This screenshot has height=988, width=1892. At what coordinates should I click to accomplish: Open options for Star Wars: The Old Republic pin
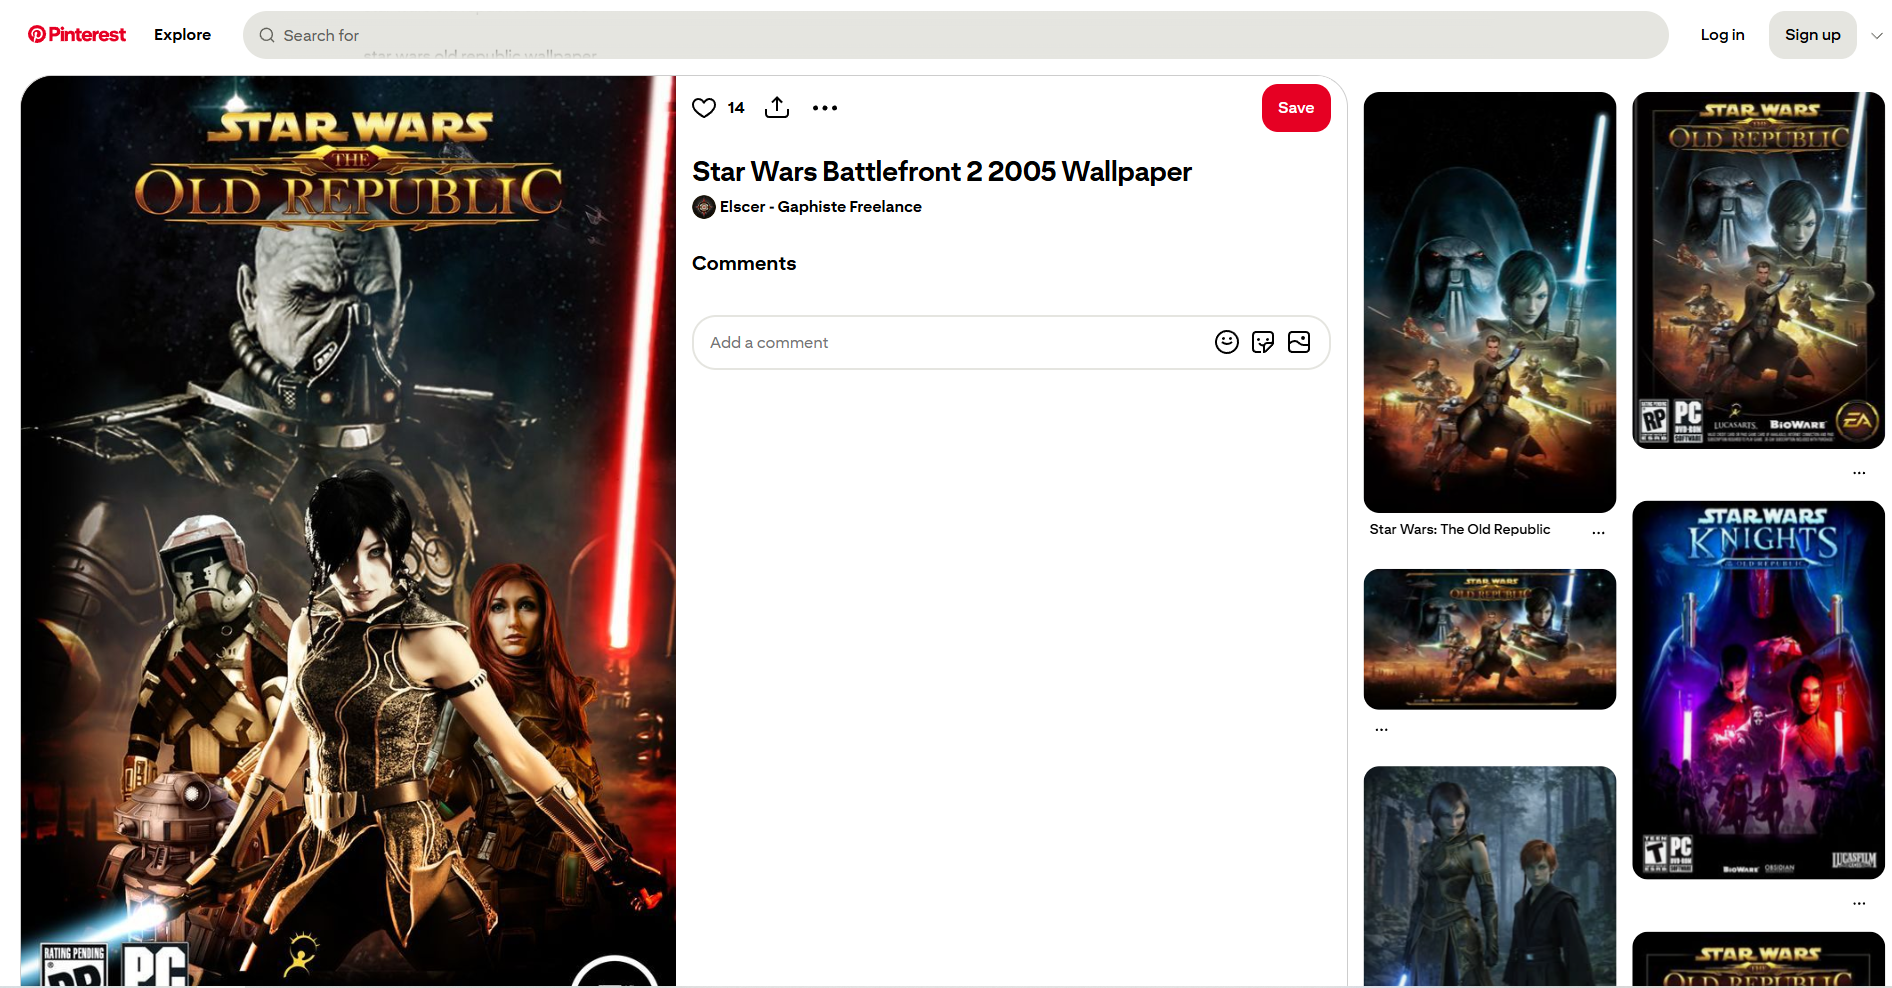tap(1598, 532)
